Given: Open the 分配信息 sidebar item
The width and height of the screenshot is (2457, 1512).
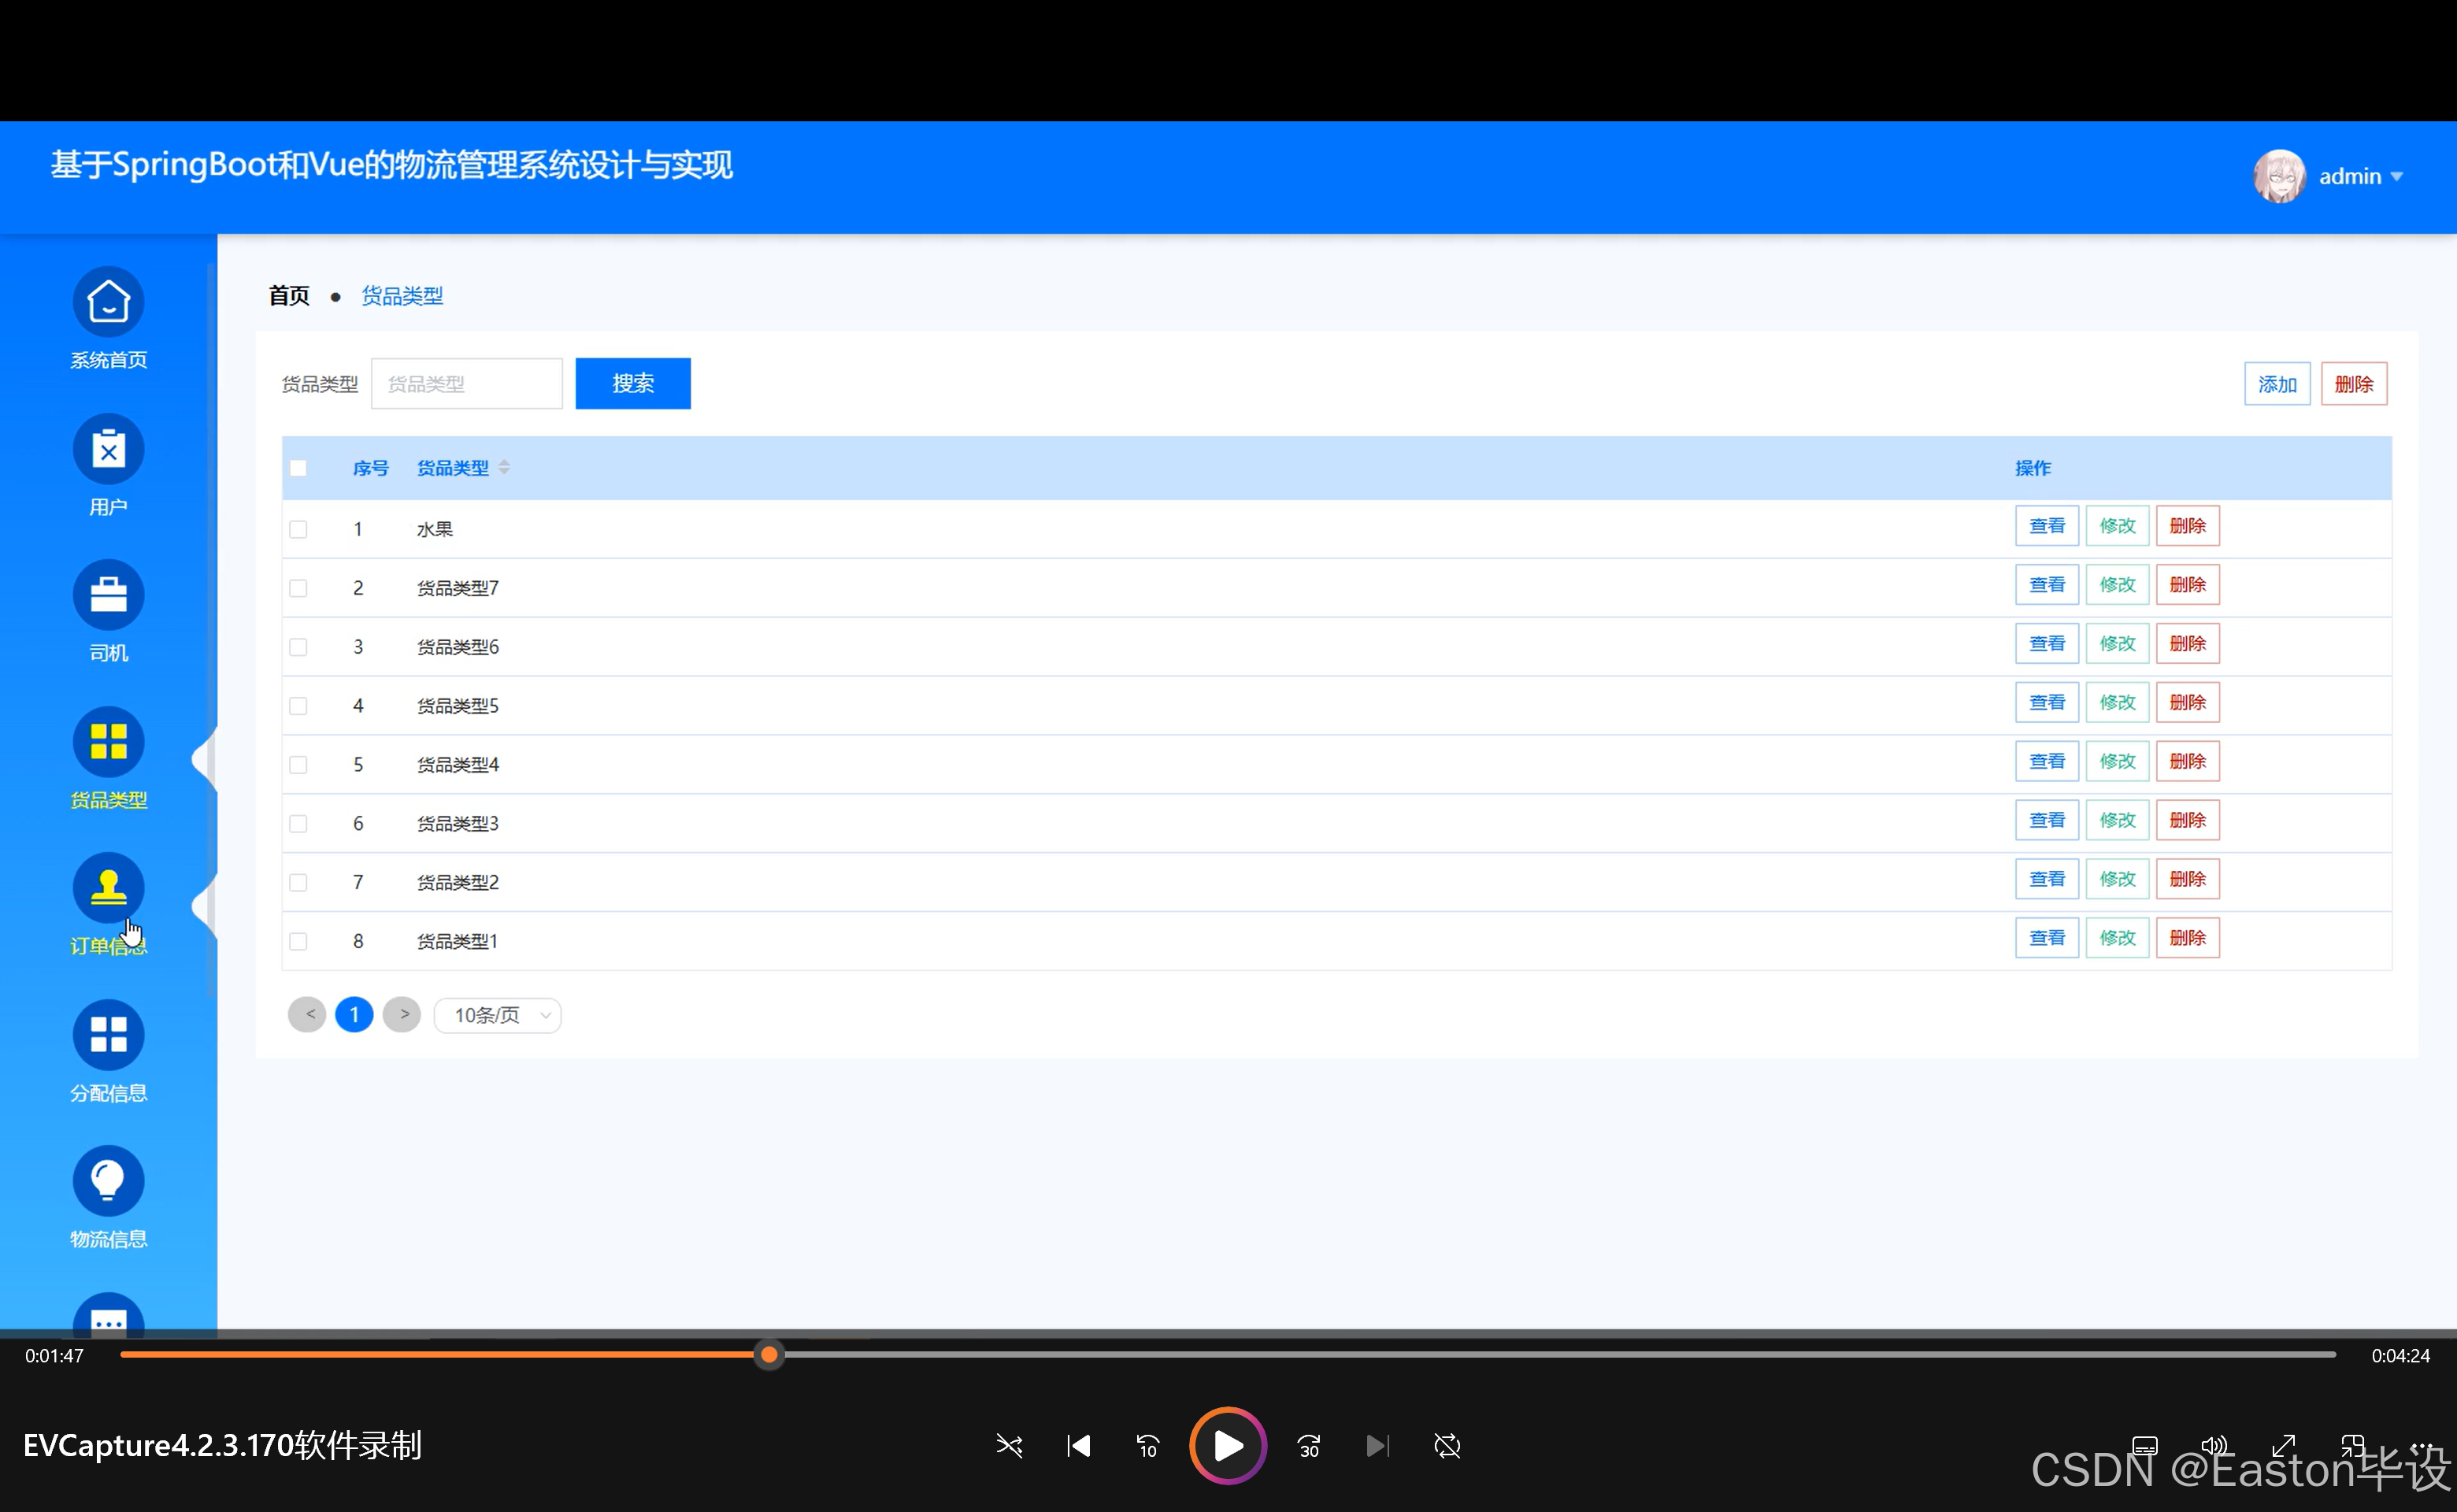Looking at the screenshot, I should [x=108, y=1052].
